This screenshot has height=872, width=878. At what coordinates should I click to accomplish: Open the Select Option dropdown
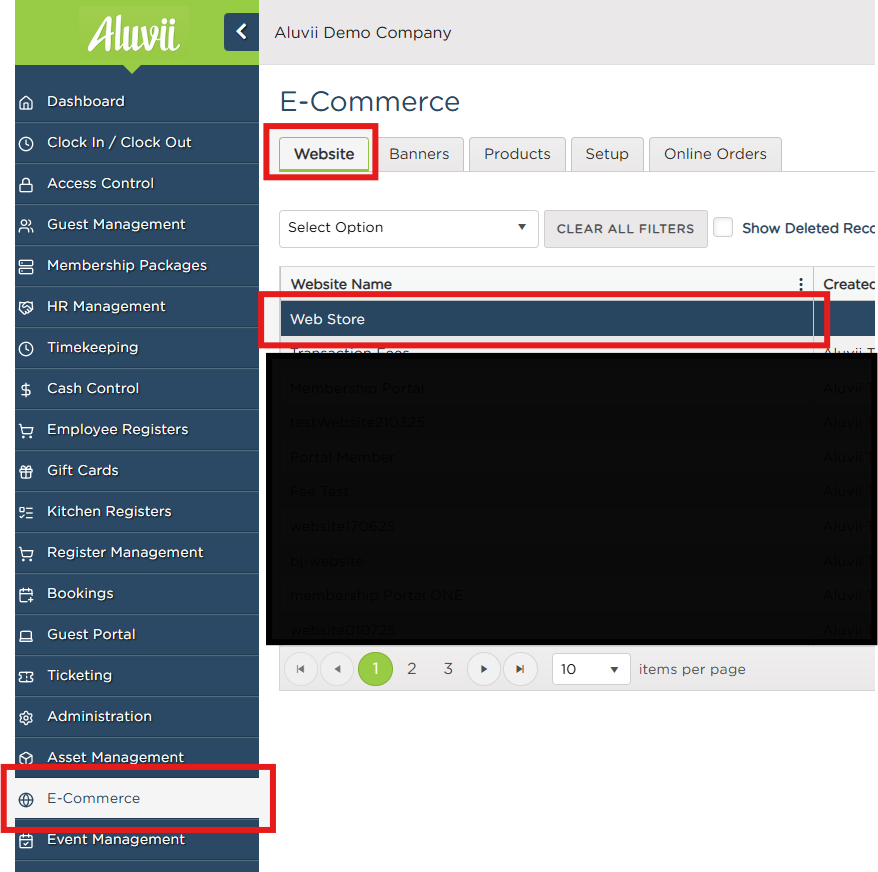point(409,229)
